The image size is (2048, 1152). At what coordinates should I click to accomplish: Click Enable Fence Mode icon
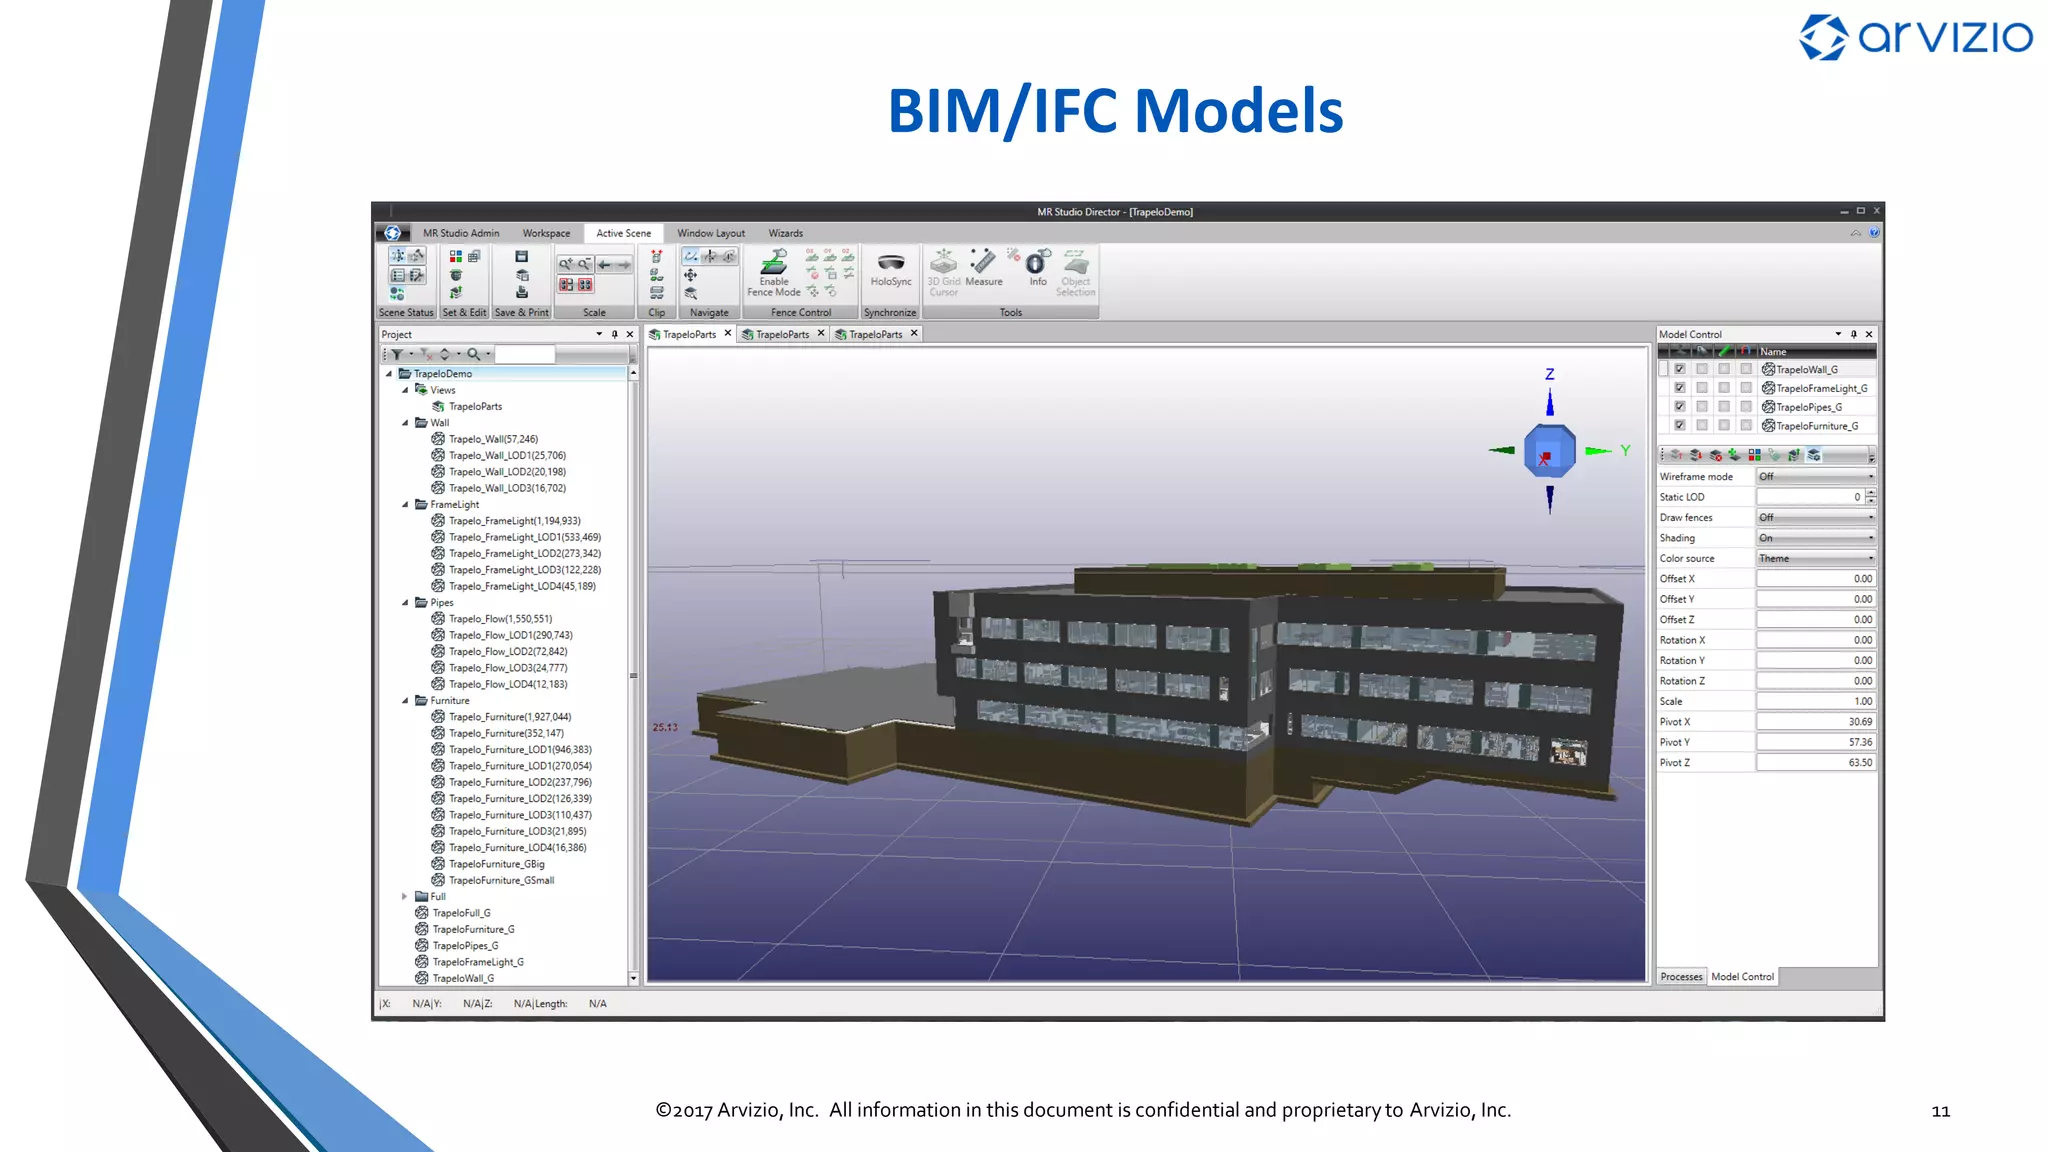pyautogui.click(x=774, y=264)
